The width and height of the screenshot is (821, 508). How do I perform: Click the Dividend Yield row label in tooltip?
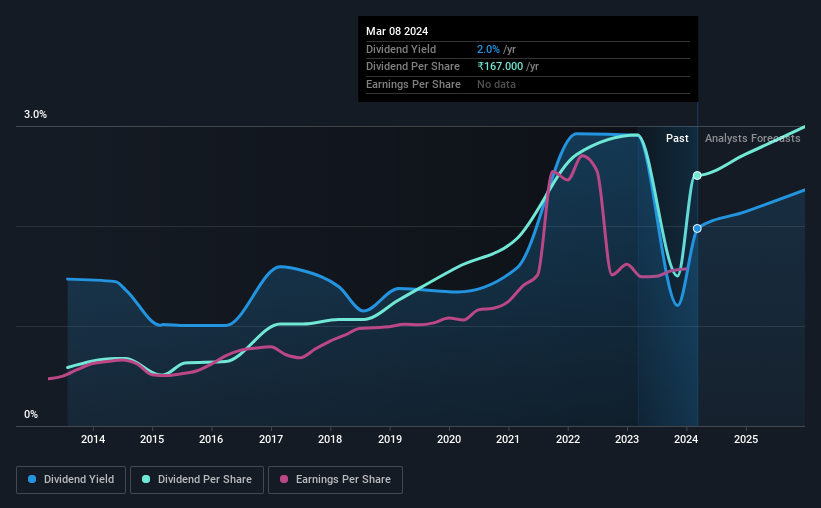point(401,49)
